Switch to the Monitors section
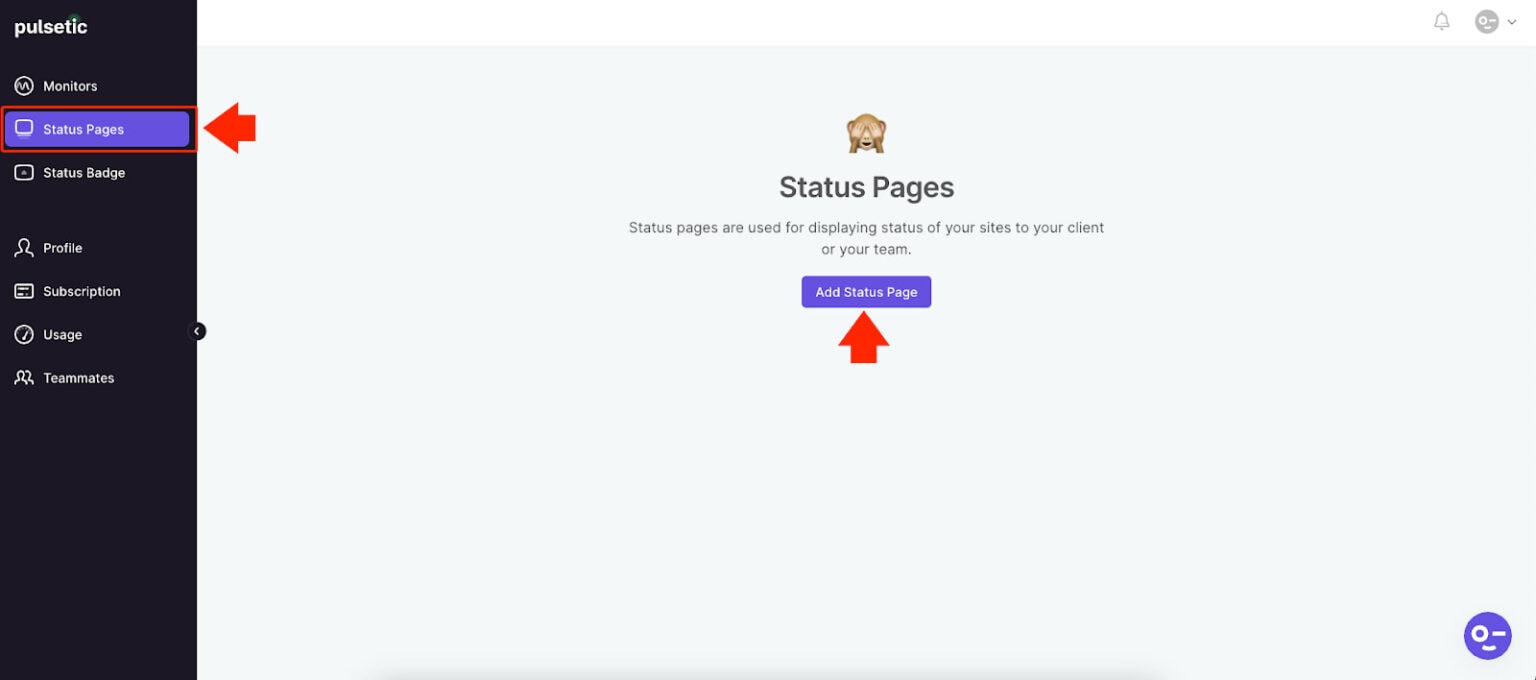Image resolution: width=1536 pixels, height=680 pixels. point(70,85)
